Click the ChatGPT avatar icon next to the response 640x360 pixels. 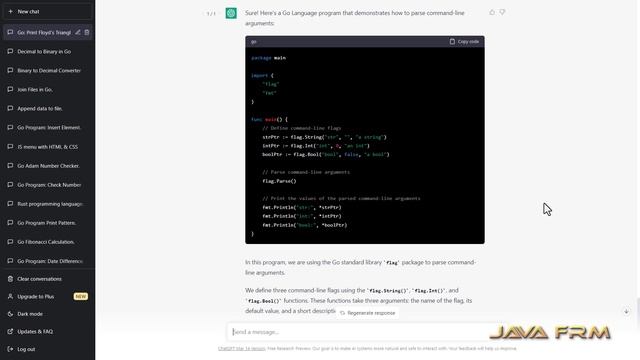pos(231,13)
